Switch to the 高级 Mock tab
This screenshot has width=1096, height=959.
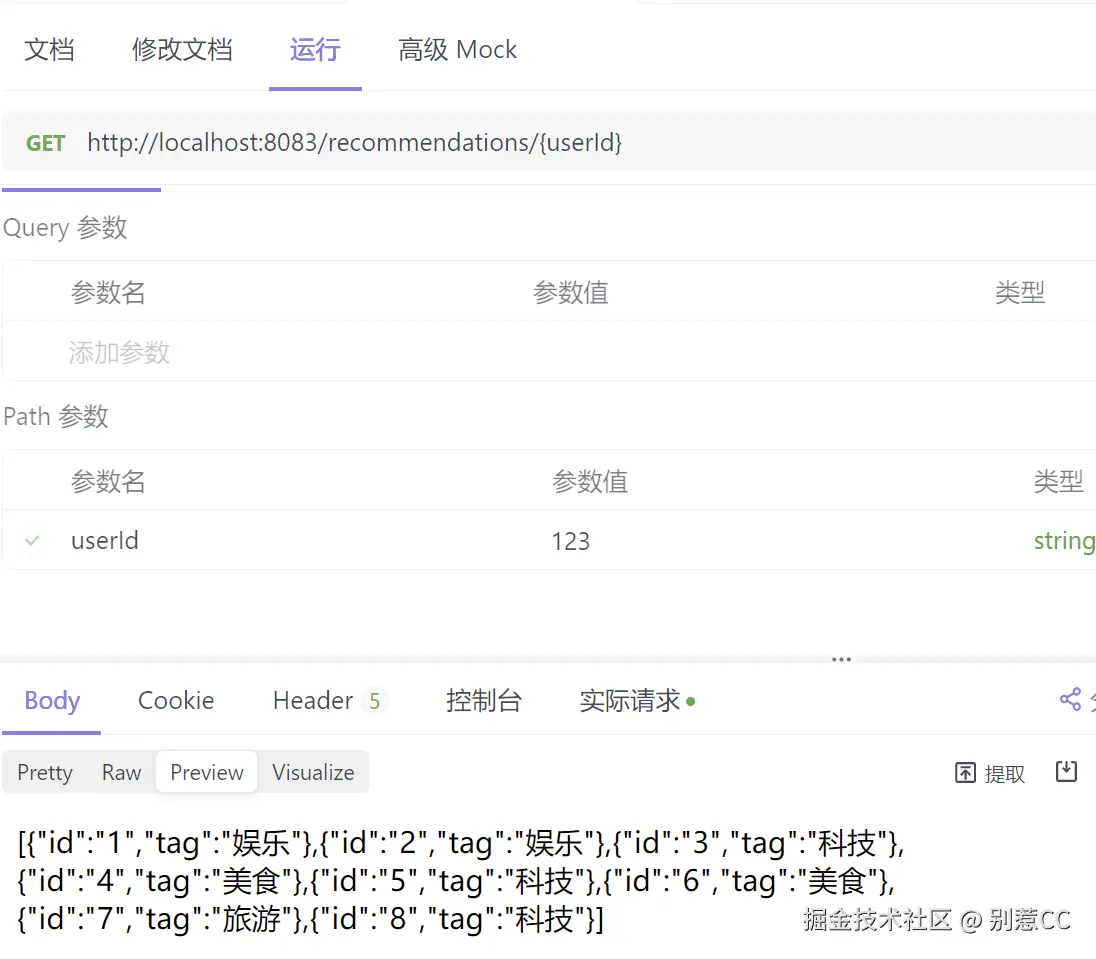click(x=457, y=49)
